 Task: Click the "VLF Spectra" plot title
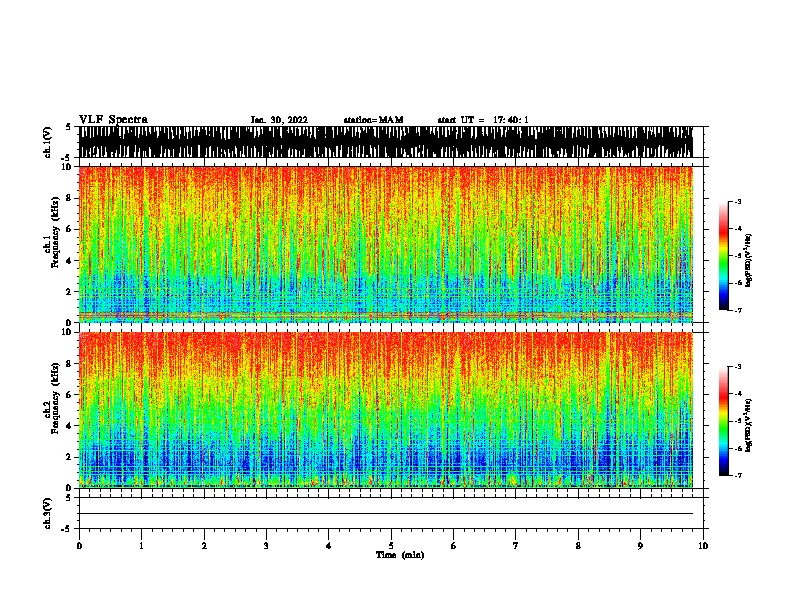tap(113, 120)
